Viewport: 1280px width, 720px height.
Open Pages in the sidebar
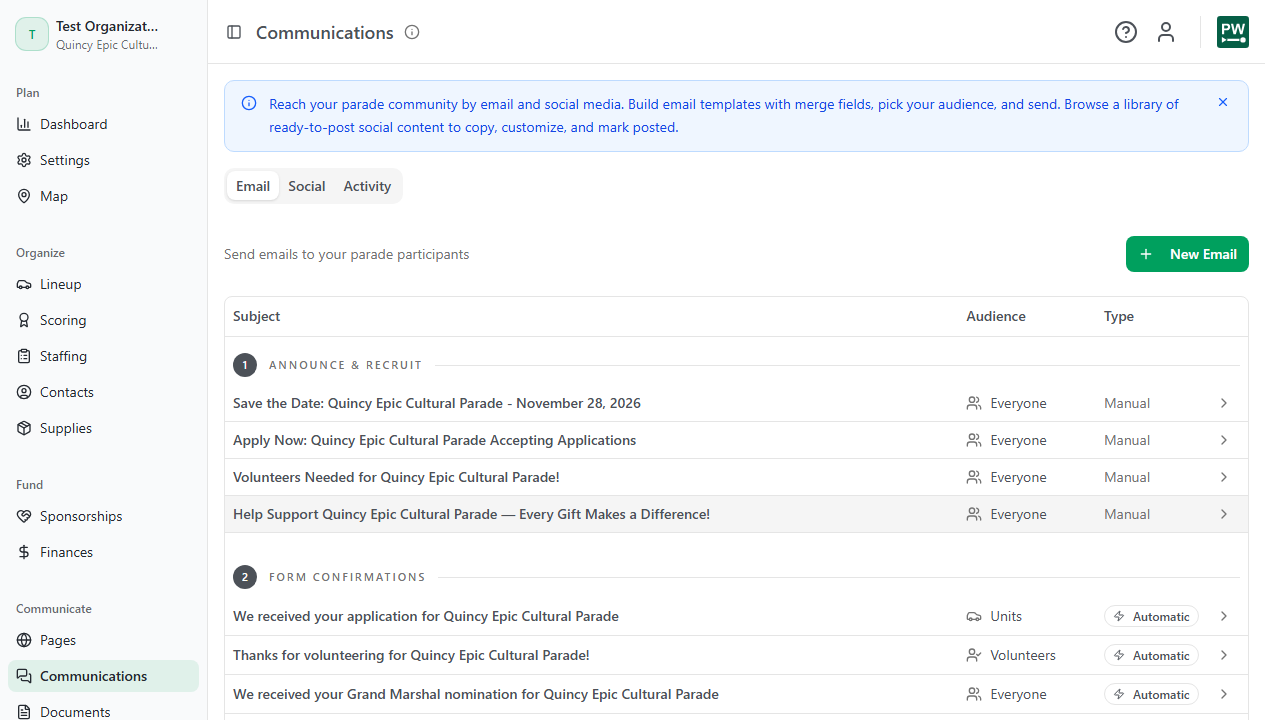103,640
